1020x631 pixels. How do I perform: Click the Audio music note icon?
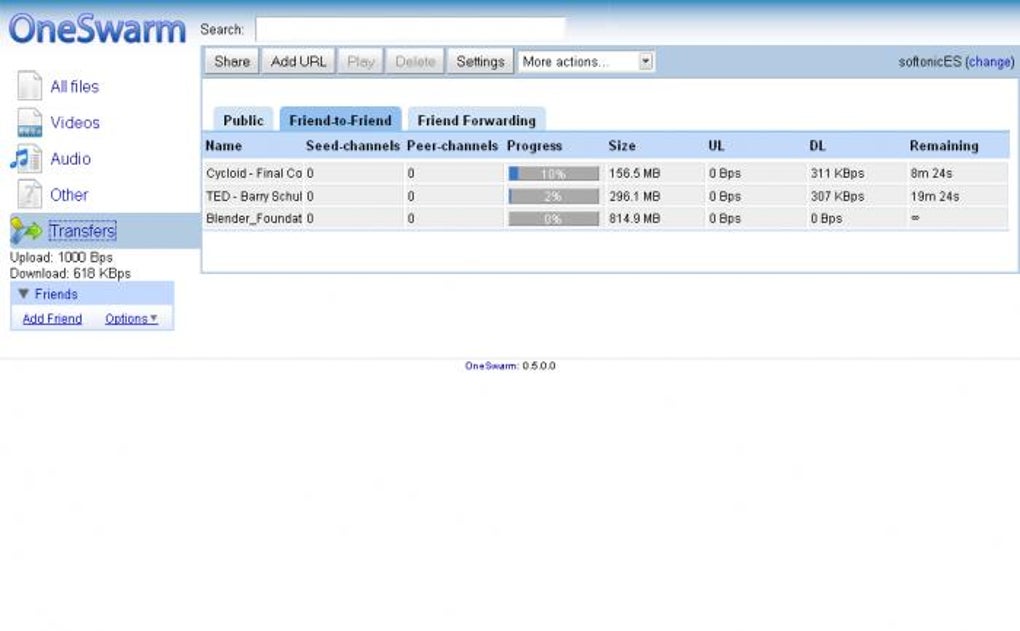pyautogui.click(x=27, y=159)
